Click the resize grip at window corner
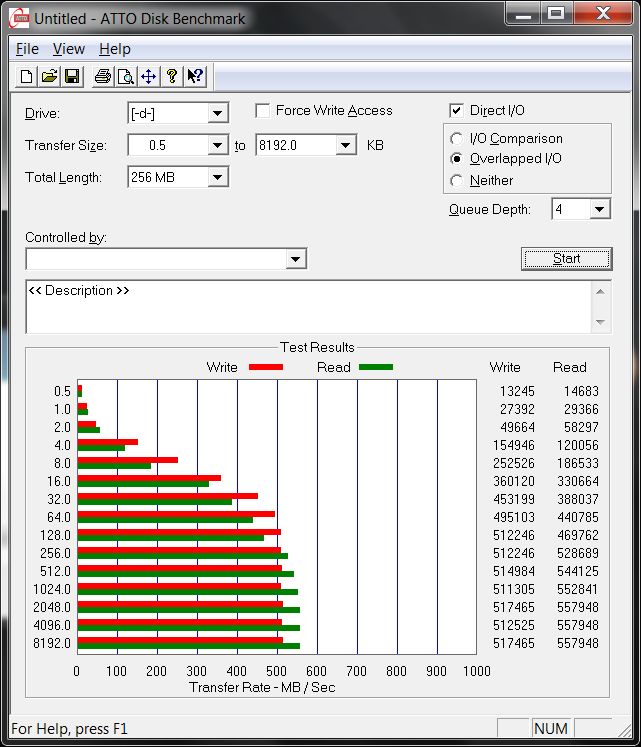This screenshot has width=641, height=747. coord(624,730)
